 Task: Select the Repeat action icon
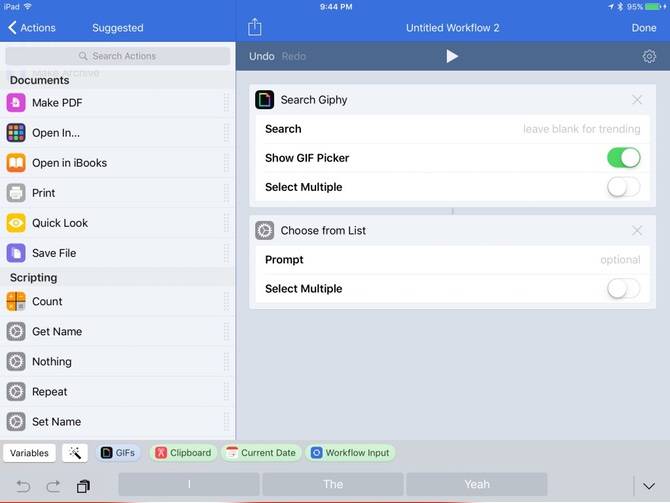[x=16, y=391]
